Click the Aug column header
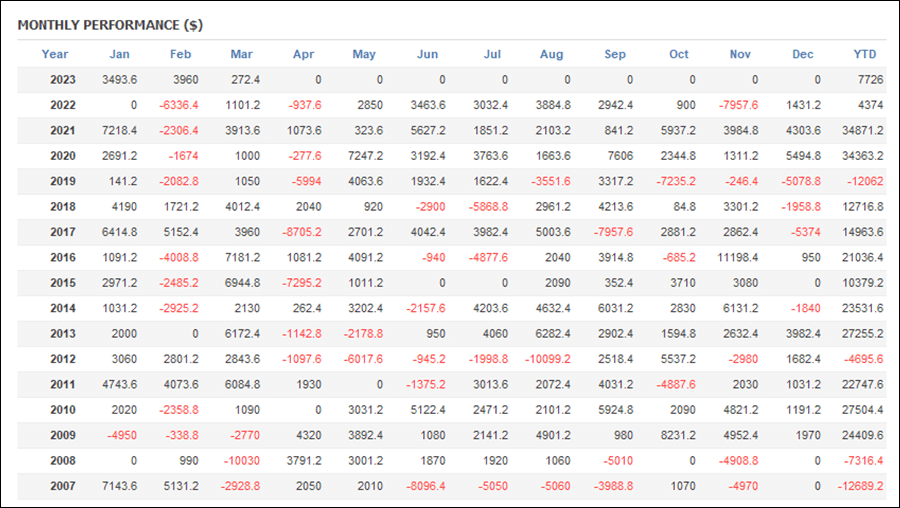Screen dimensions: 900x508 [x=551, y=55]
